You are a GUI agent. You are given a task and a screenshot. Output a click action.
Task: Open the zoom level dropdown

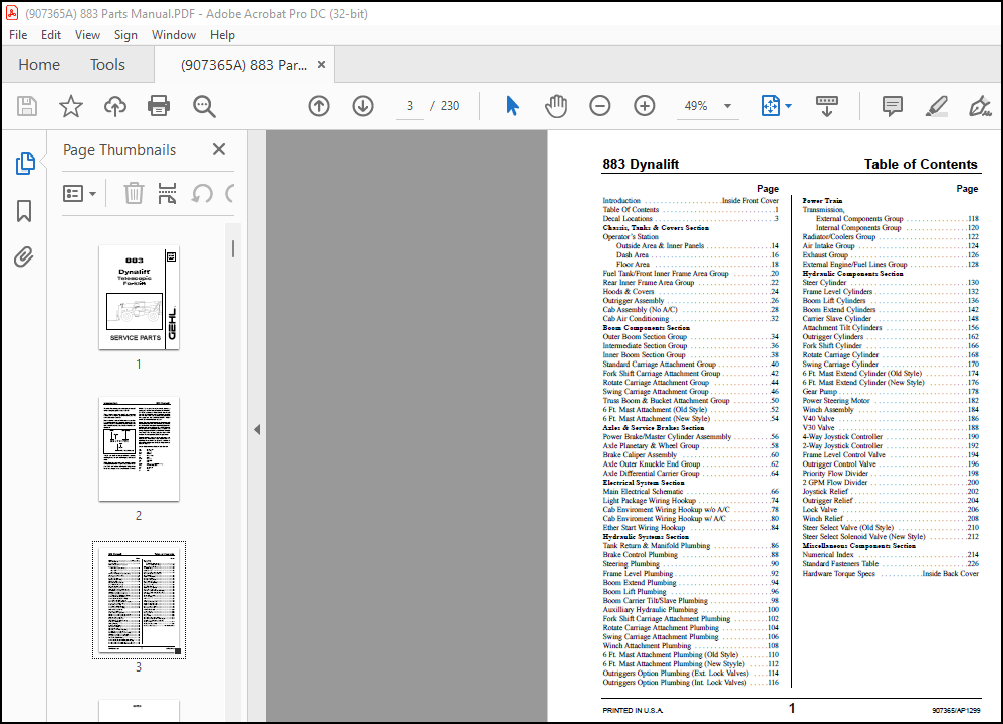click(x=727, y=106)
